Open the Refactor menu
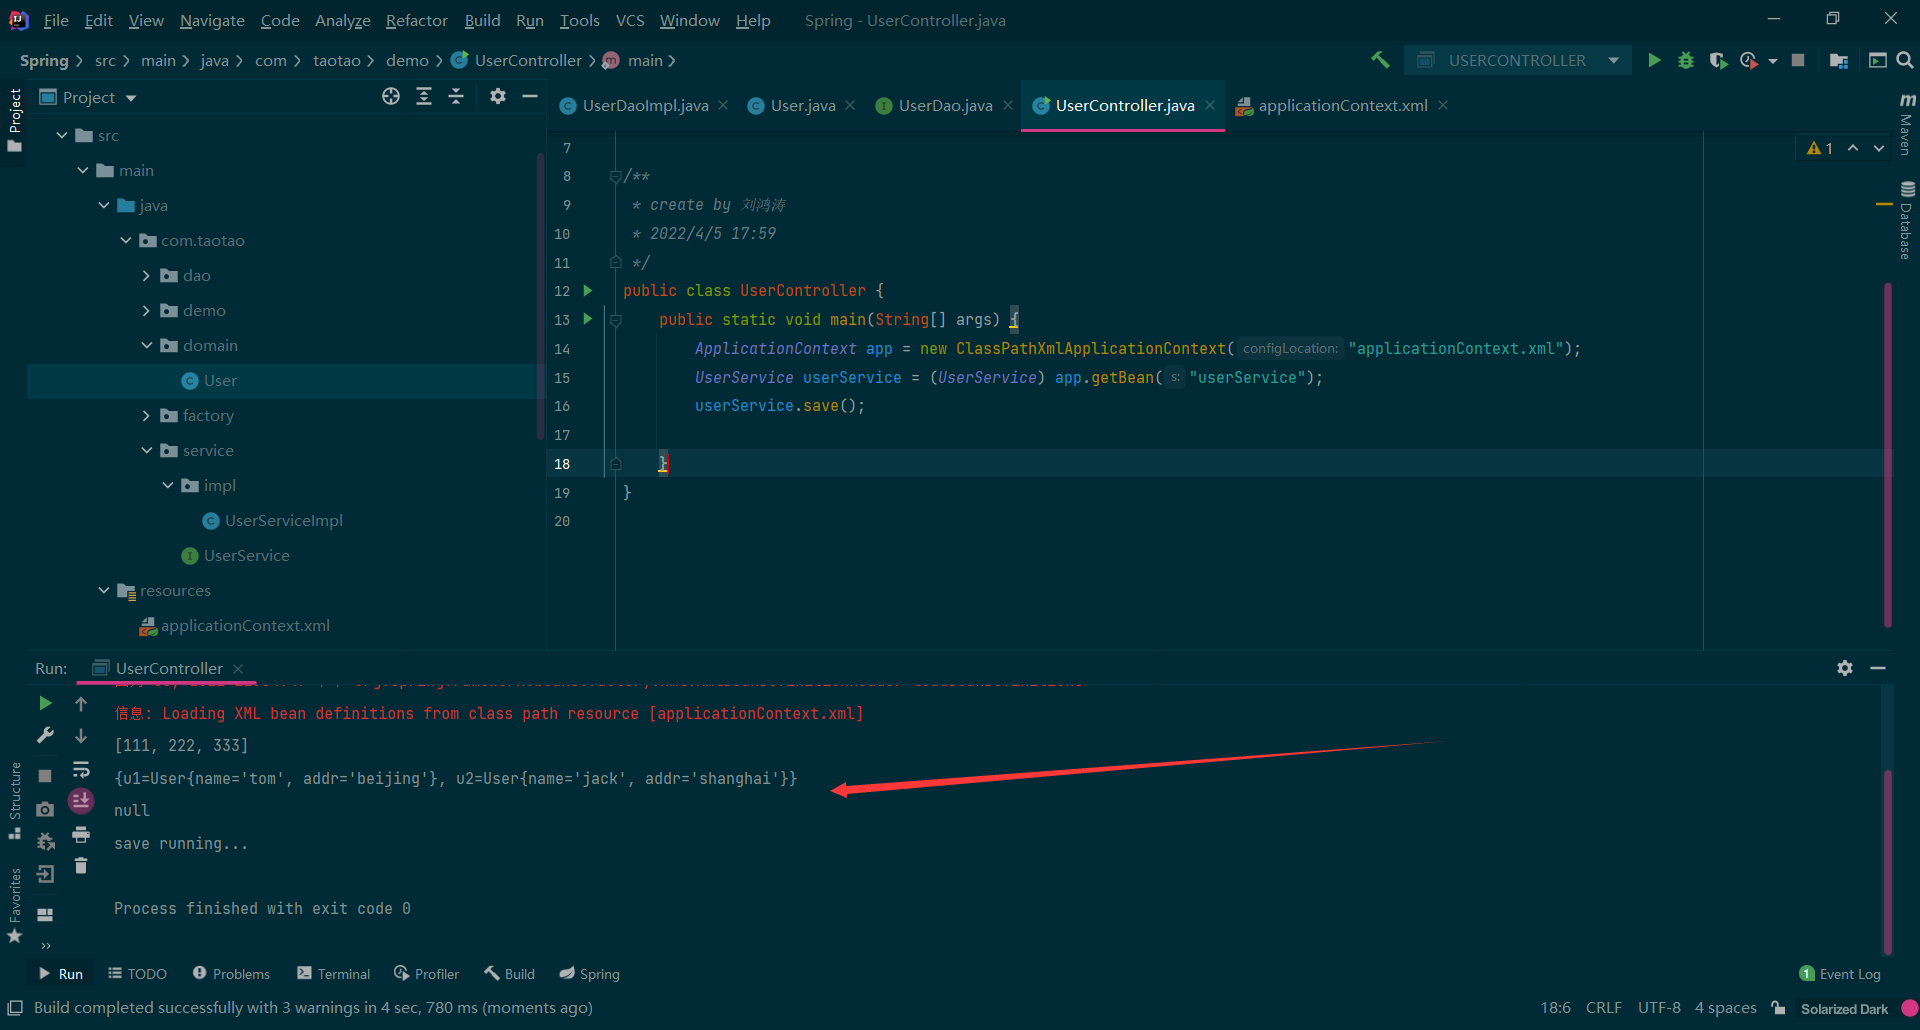The height and width of the screenshot is (1030, 1920). pyautogui.click(x=416, y=20)
